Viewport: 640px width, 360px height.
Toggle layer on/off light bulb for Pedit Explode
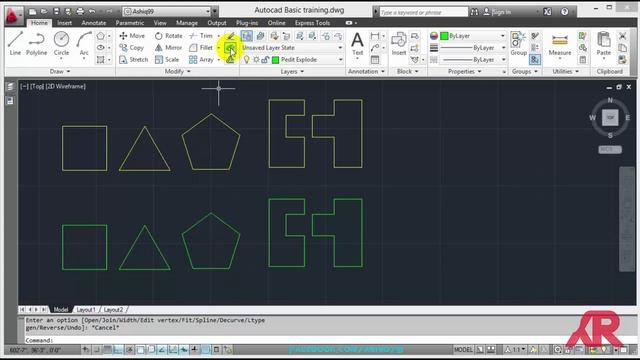[x=246, y=60]
